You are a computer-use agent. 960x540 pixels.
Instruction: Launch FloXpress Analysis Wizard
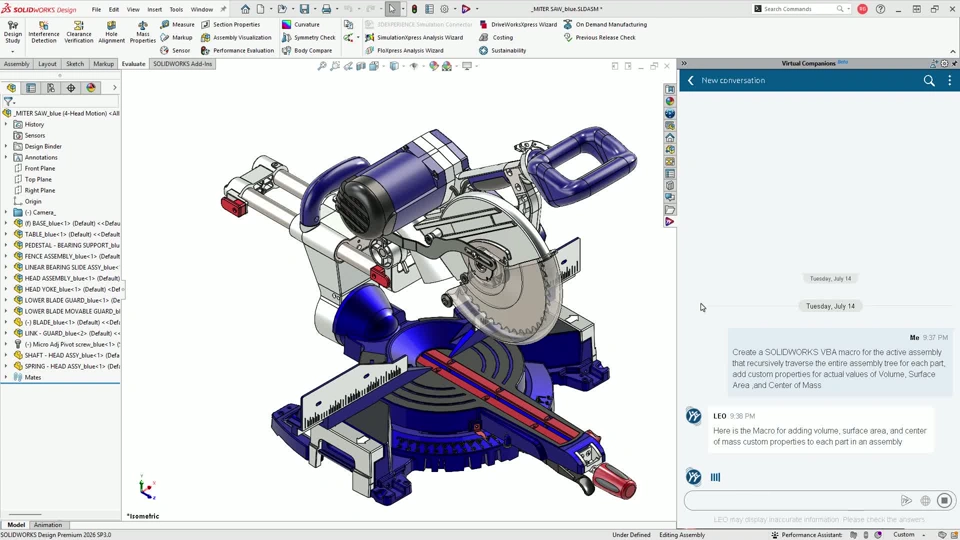404,50
